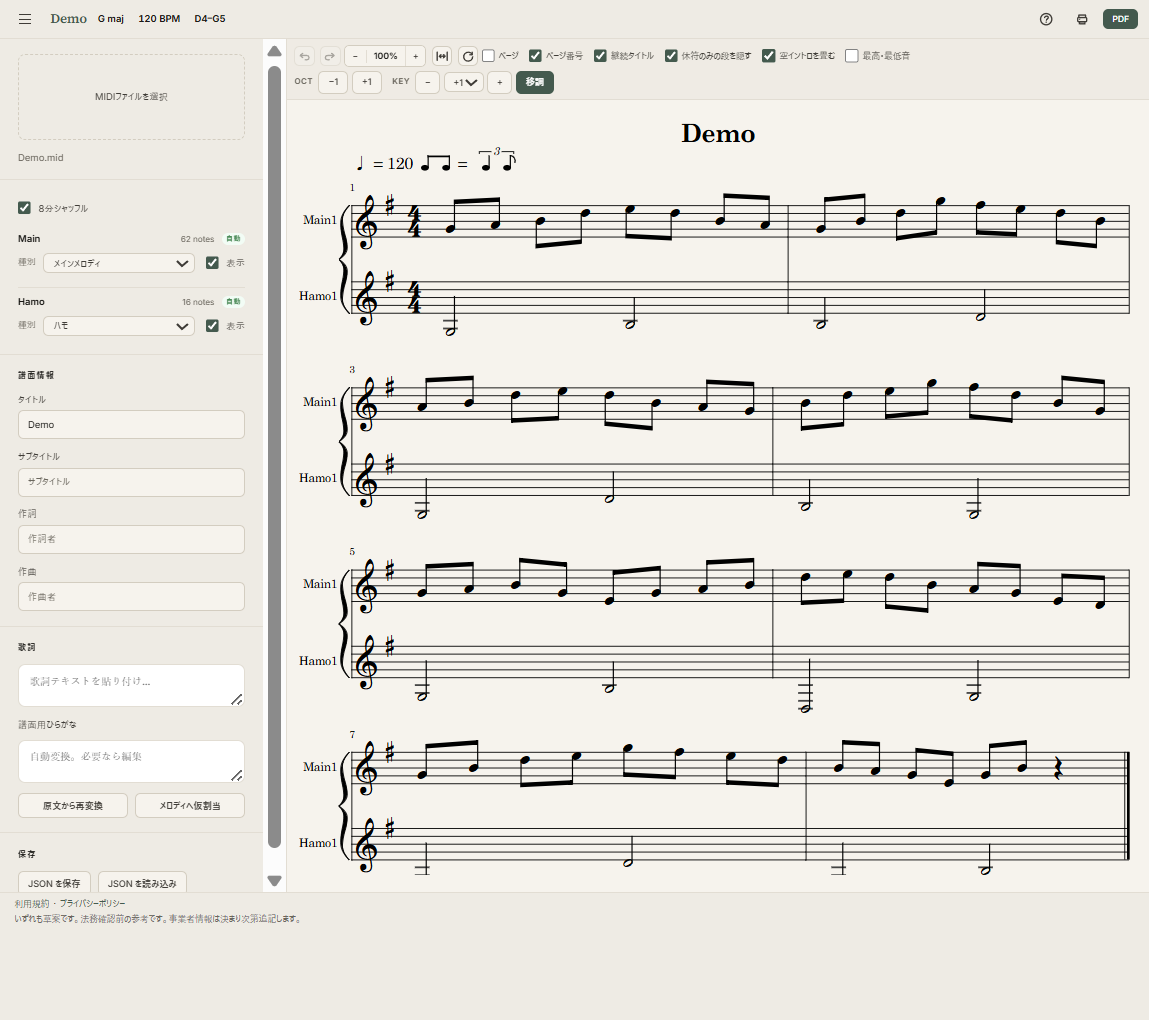Screen dimensions: 1149x1020
Task: Click the fit-to-width icon
Action: 442,56
